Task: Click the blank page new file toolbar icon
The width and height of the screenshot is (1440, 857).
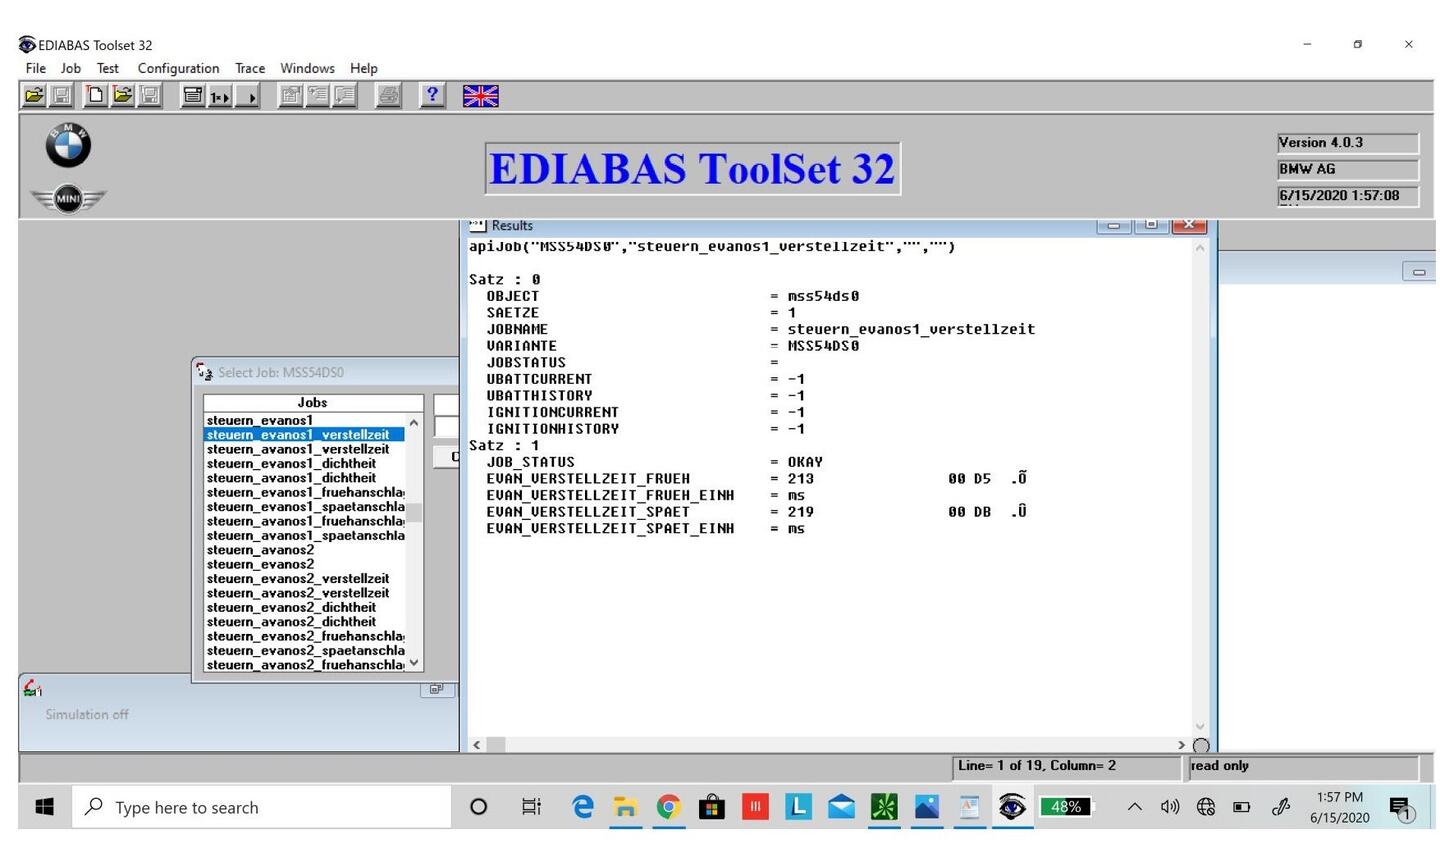Action: tap(95, 96)
